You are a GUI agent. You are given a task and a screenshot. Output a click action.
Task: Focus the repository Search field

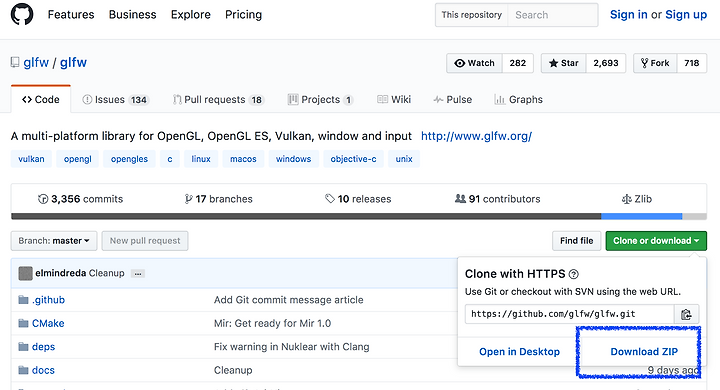point(553,15)
